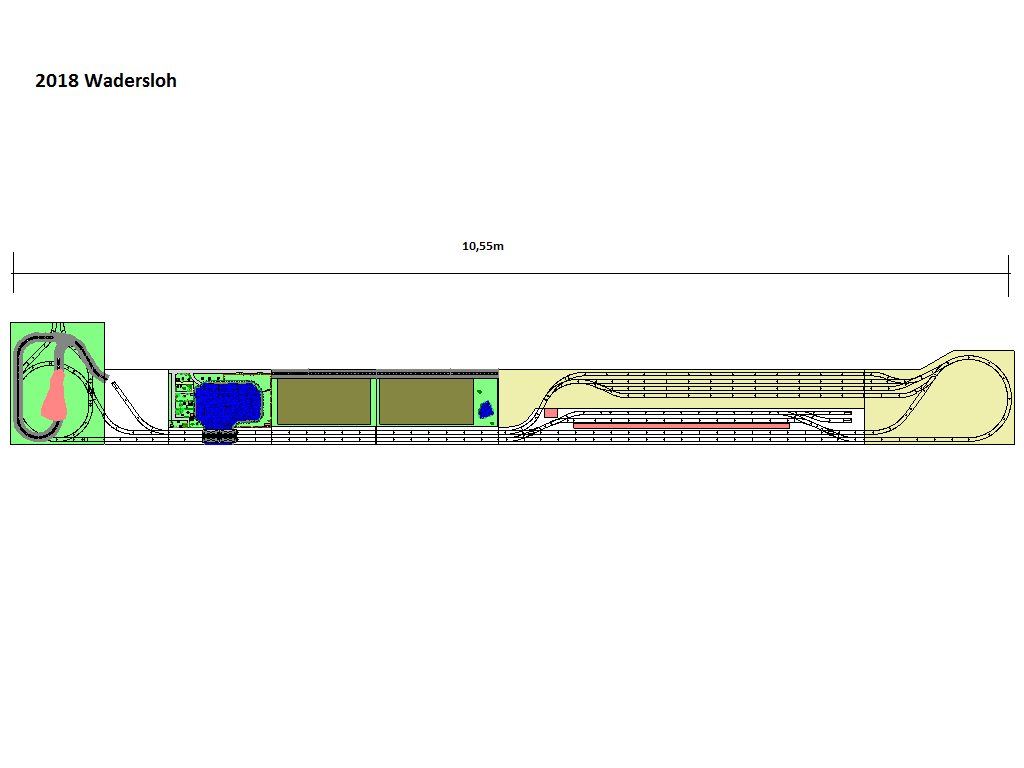Viewport: 1024px width, 768px height.
Task: Click the small pink square building
Action: (x=550, y=413)
